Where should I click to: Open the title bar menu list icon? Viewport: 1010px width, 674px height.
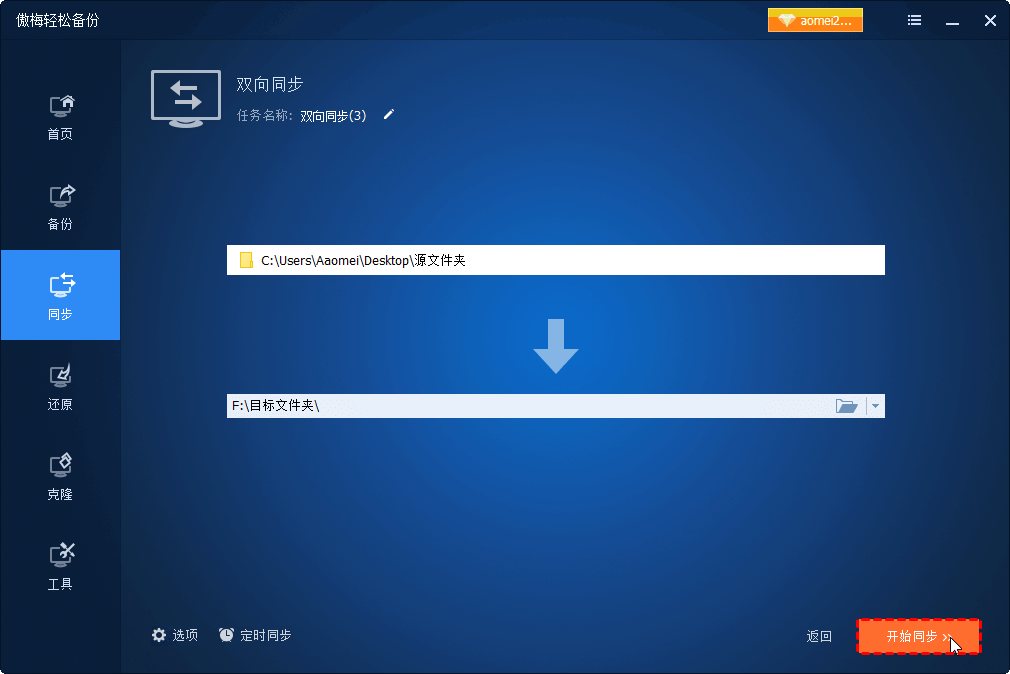pos(915,21)
